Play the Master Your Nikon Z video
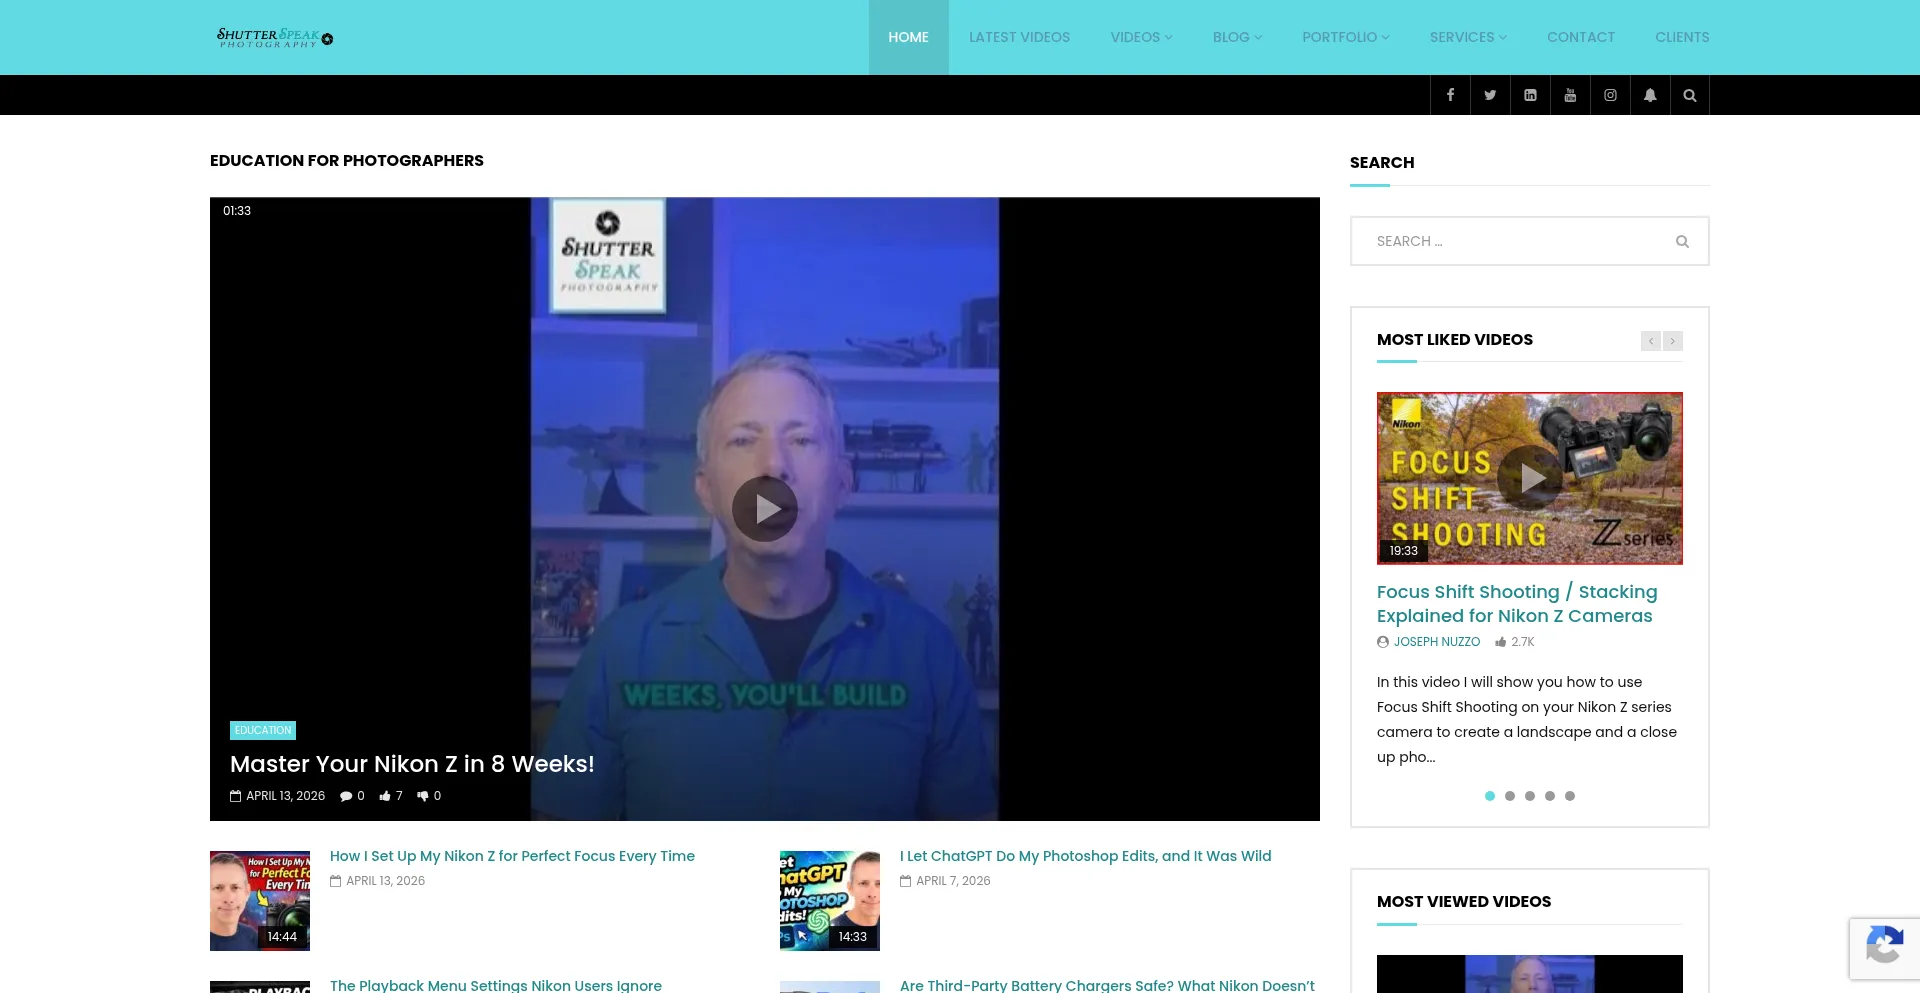Viewport: 1920px width, 993px height. click(x=765, y=509)
